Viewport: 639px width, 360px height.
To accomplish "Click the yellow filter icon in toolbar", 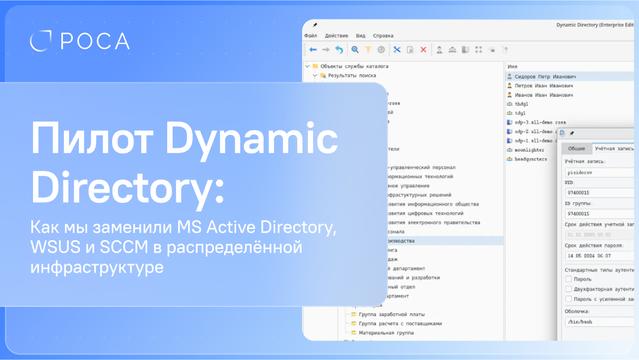I will tap(368, 50).
